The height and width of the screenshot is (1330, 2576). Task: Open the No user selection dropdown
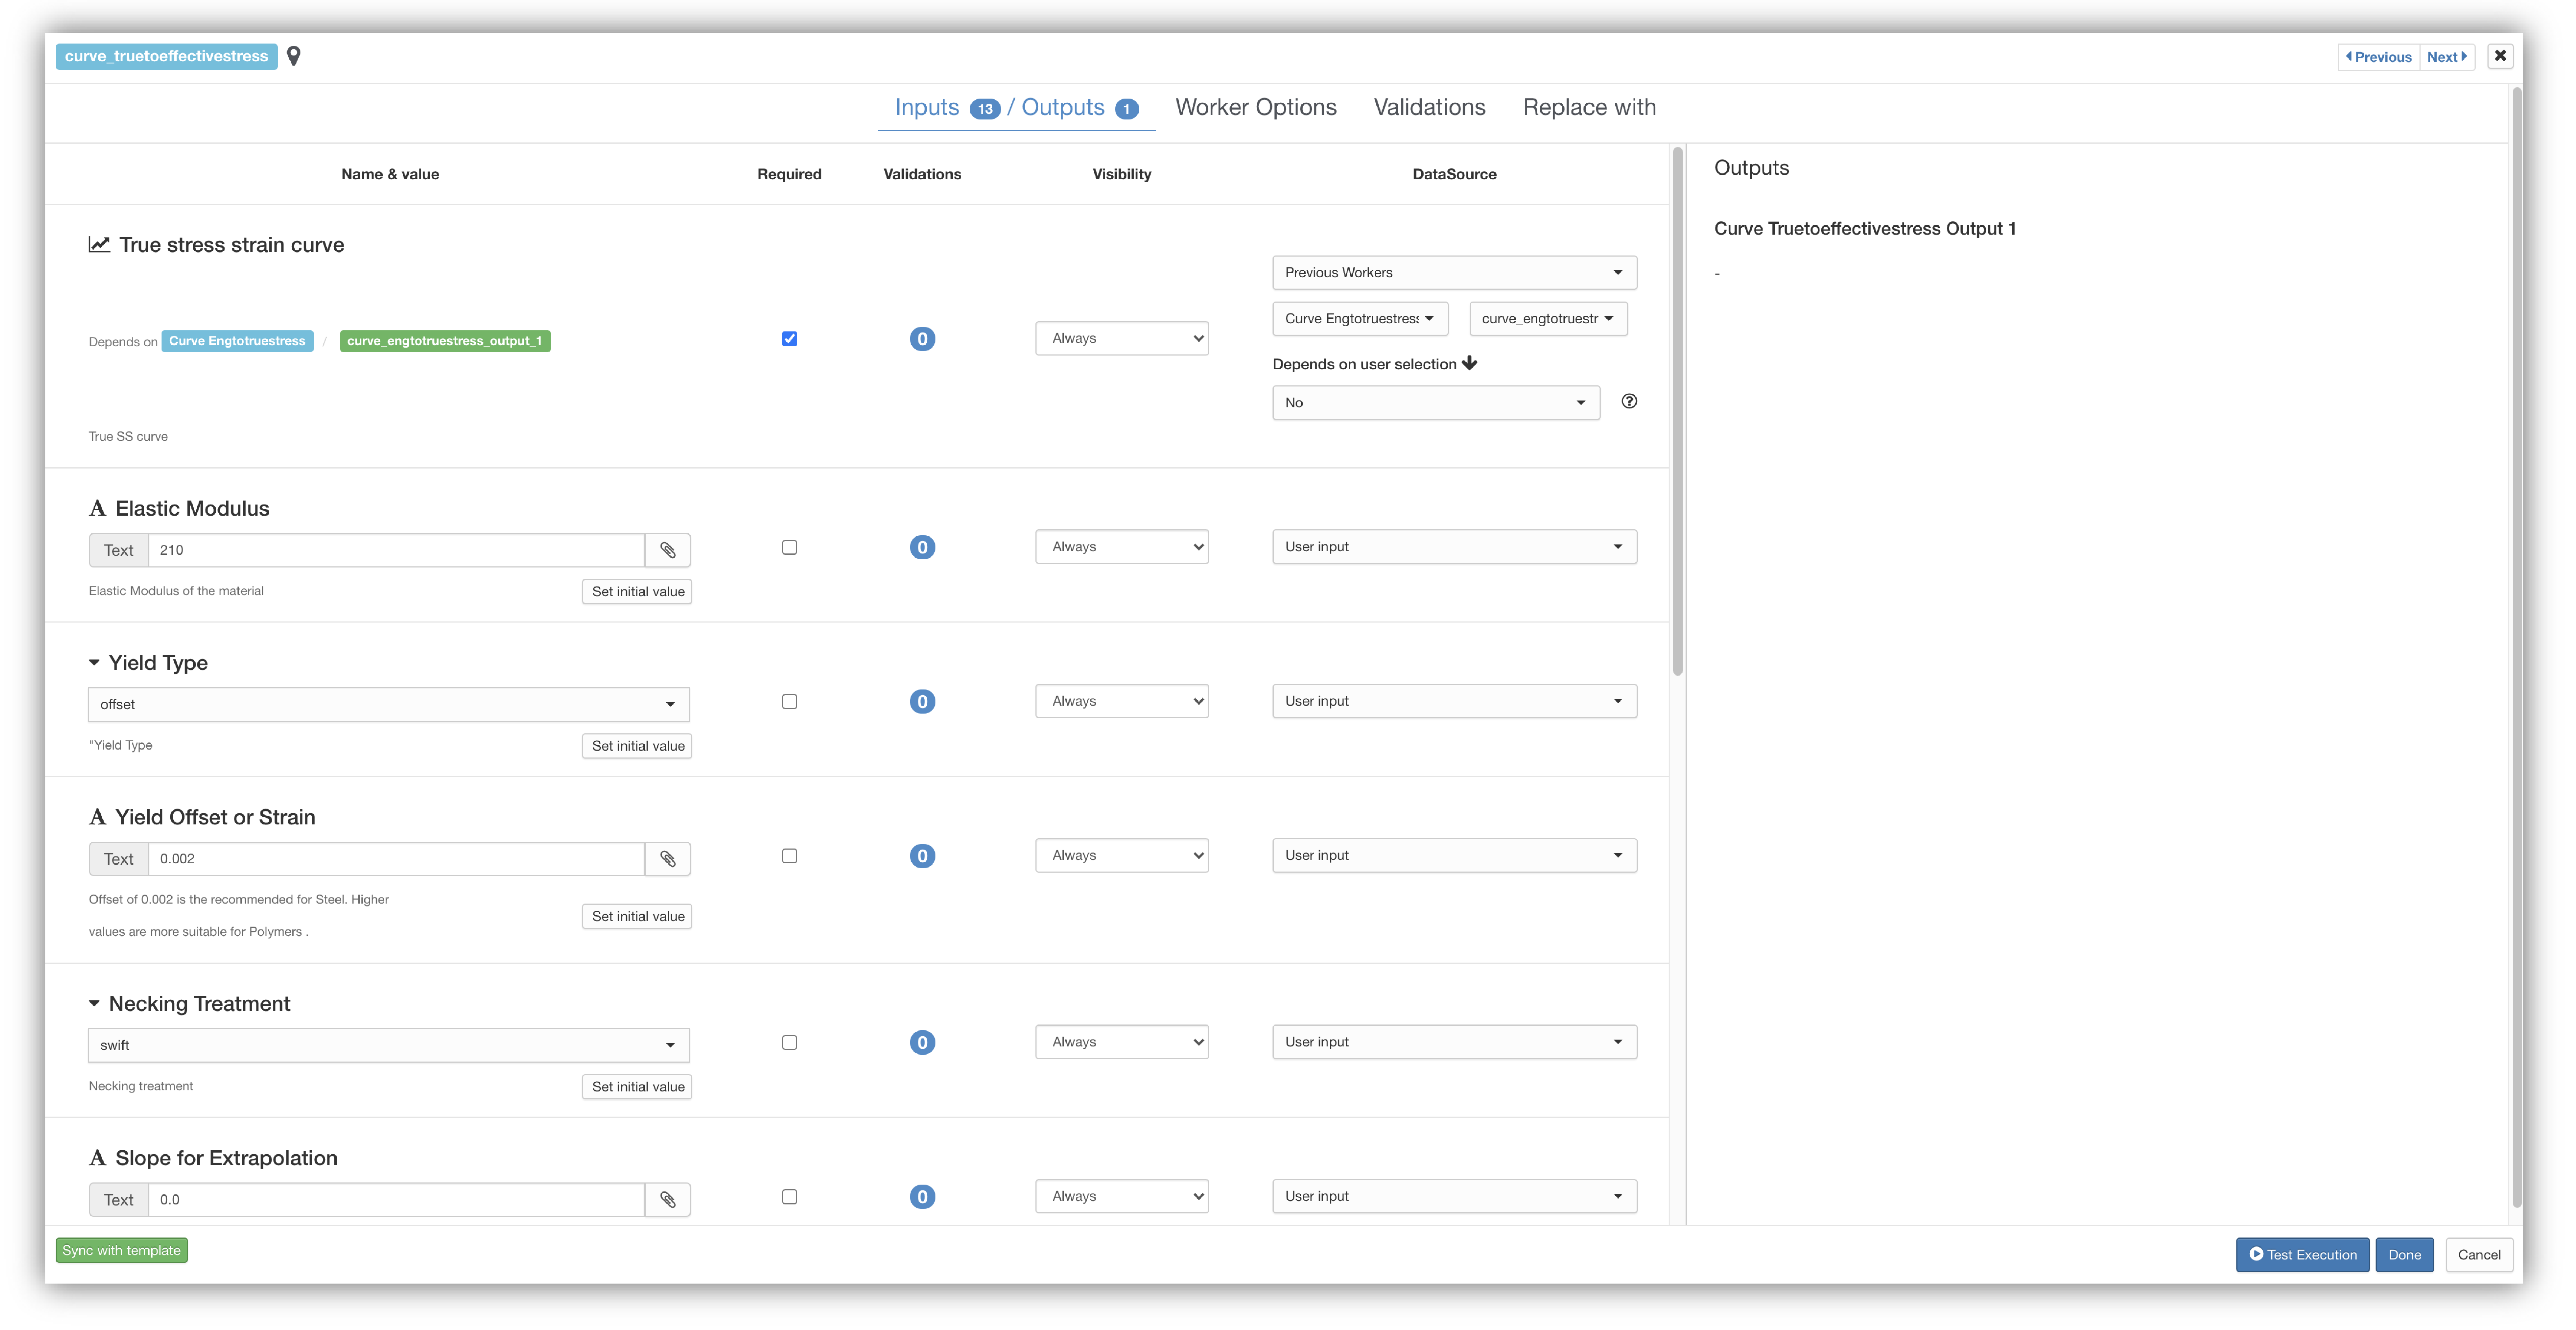(1435, 403)
